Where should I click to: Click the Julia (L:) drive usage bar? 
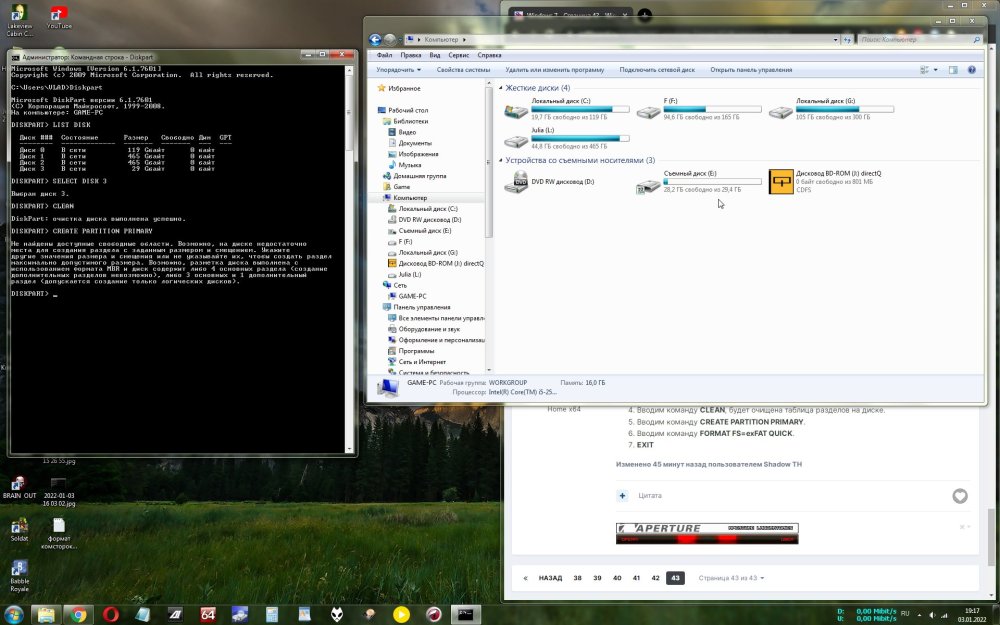click(x=581, y=139)
